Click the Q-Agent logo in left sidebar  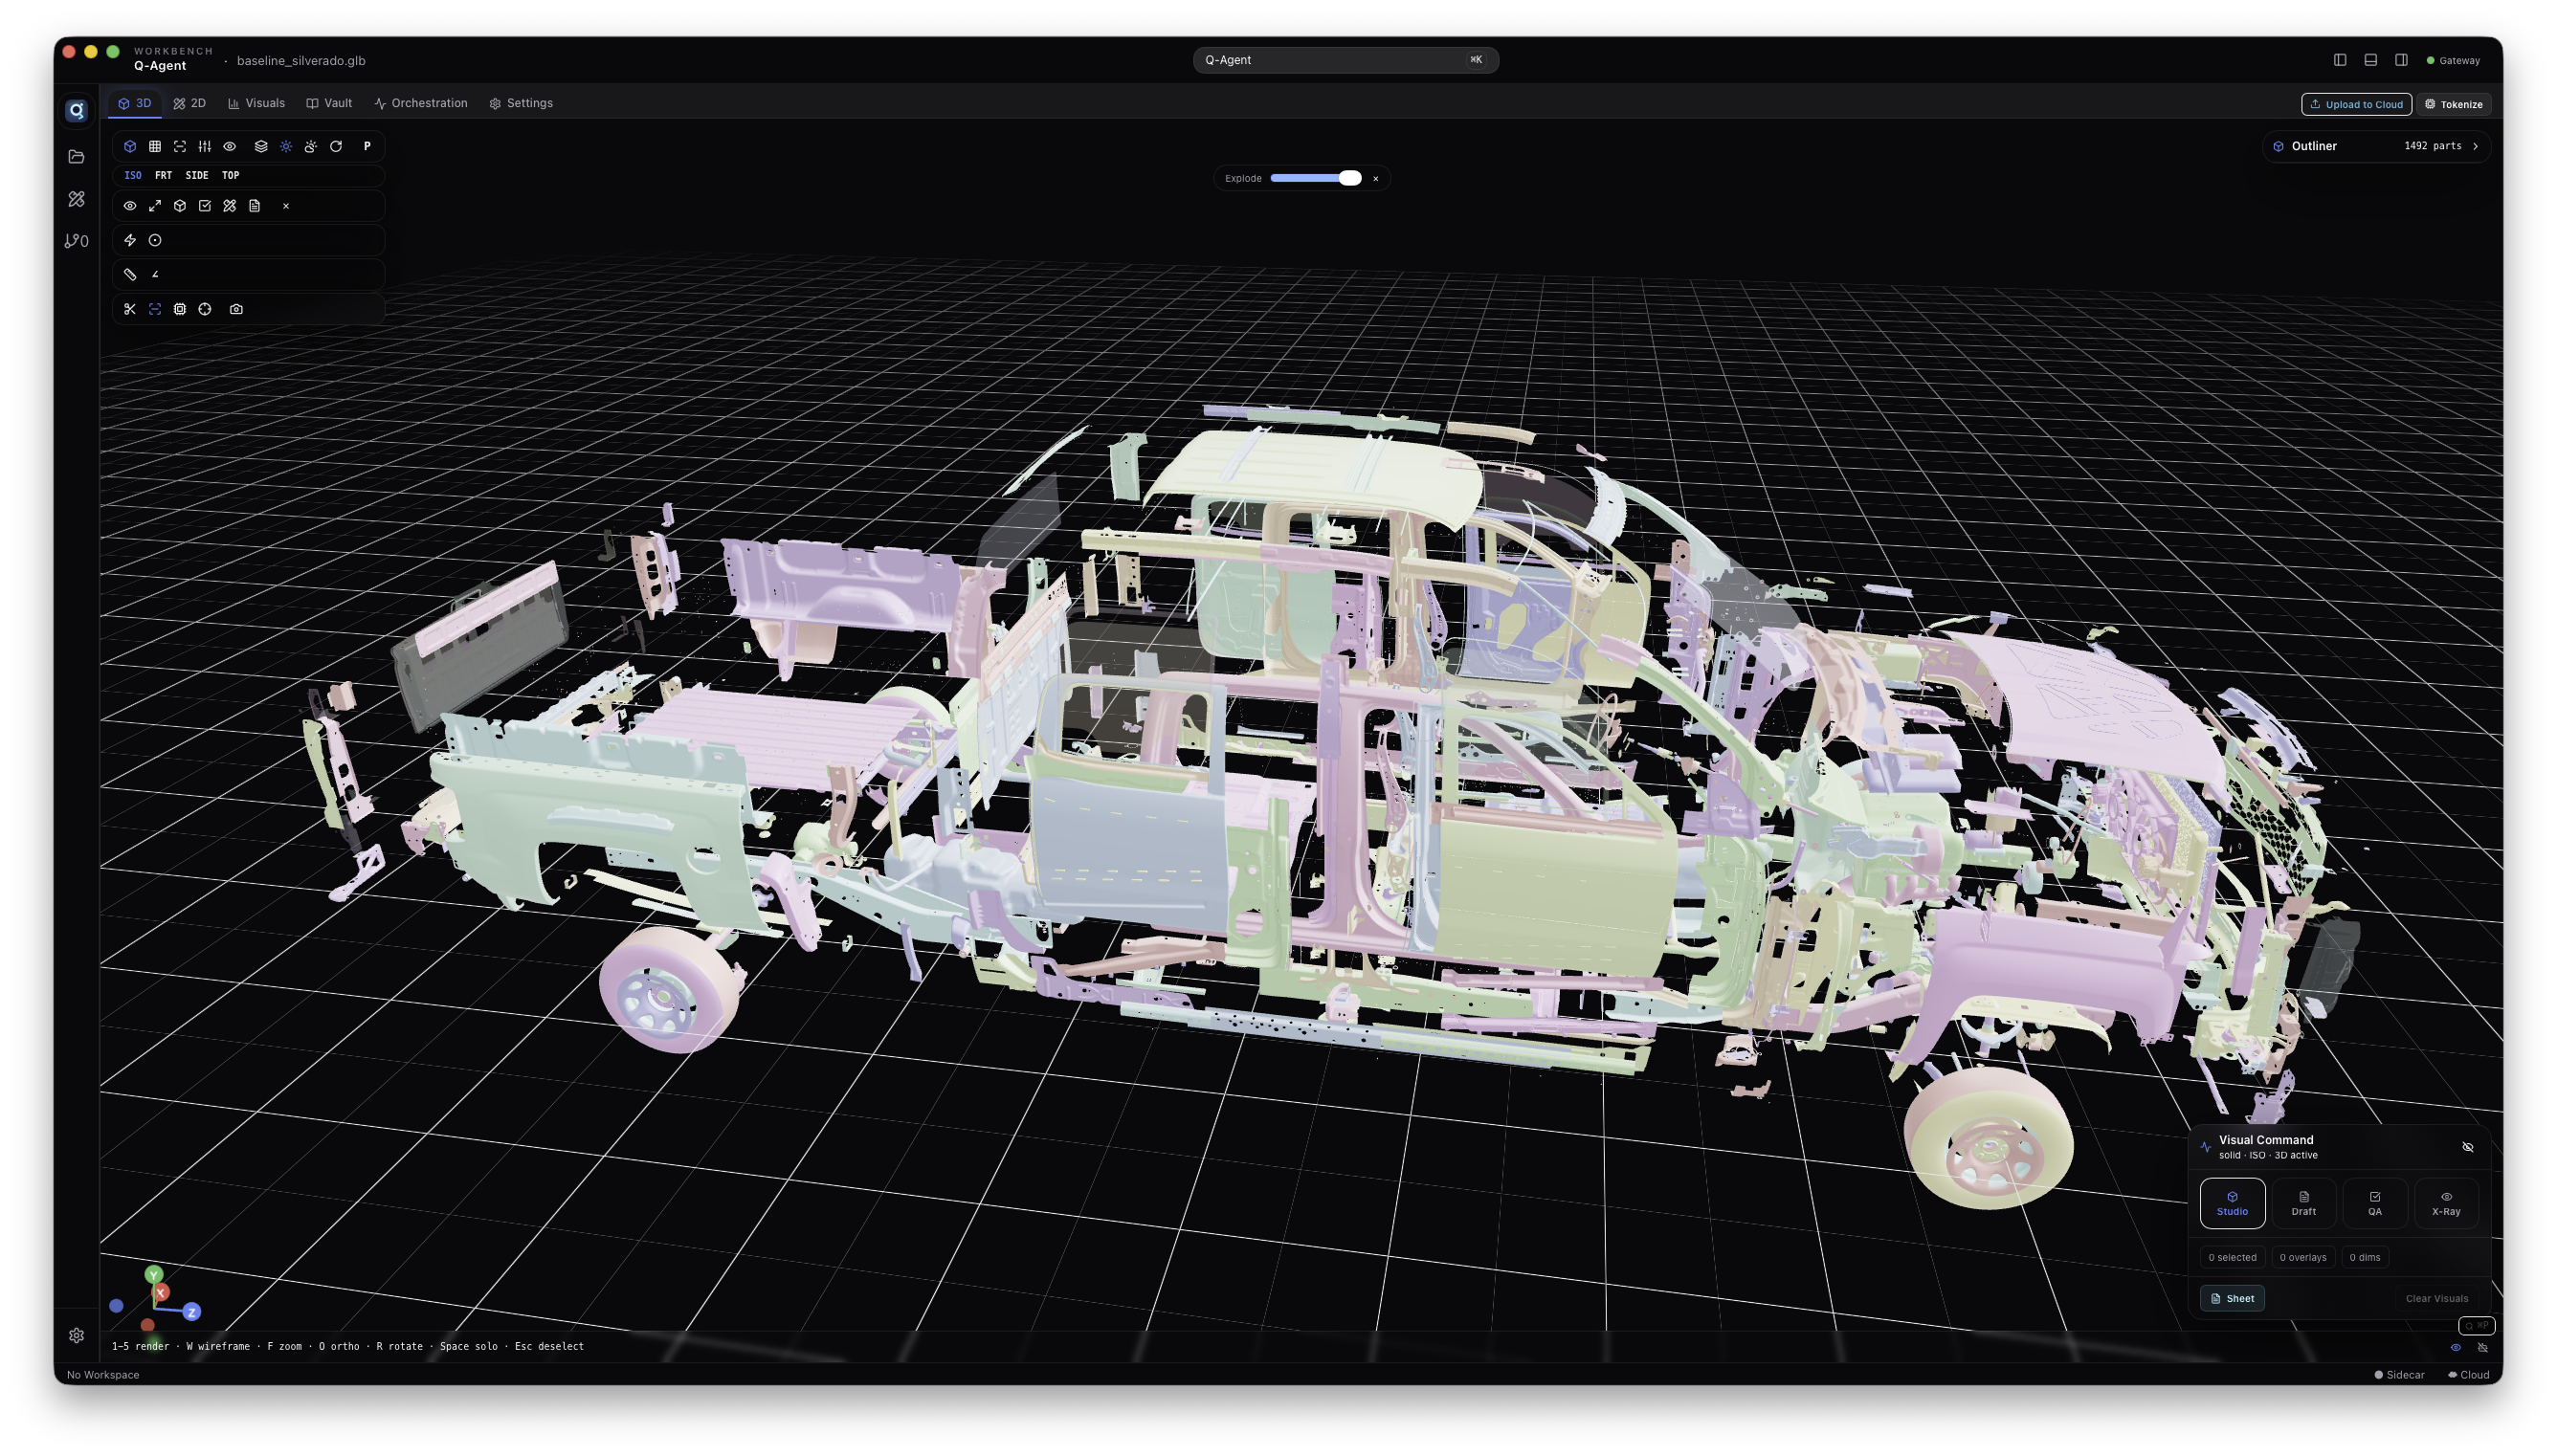[77, 110]
